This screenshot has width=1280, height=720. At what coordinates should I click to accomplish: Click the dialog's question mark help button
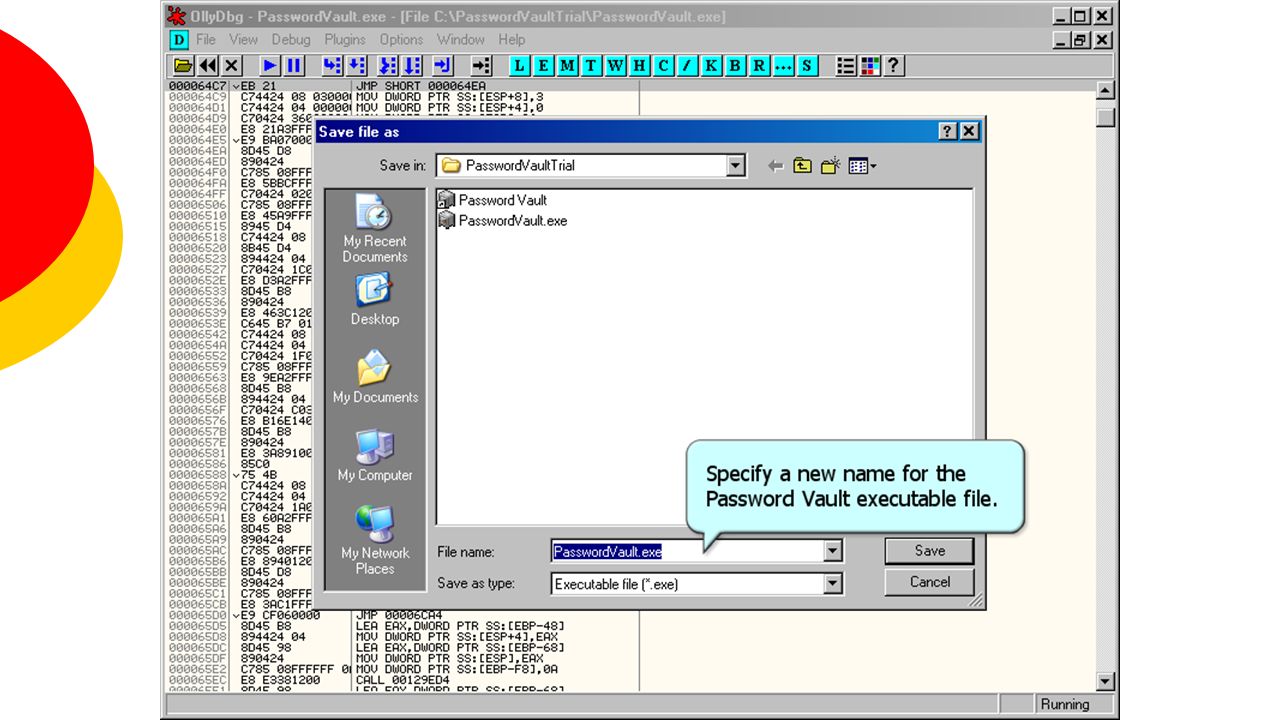click(x=948, y=132)
